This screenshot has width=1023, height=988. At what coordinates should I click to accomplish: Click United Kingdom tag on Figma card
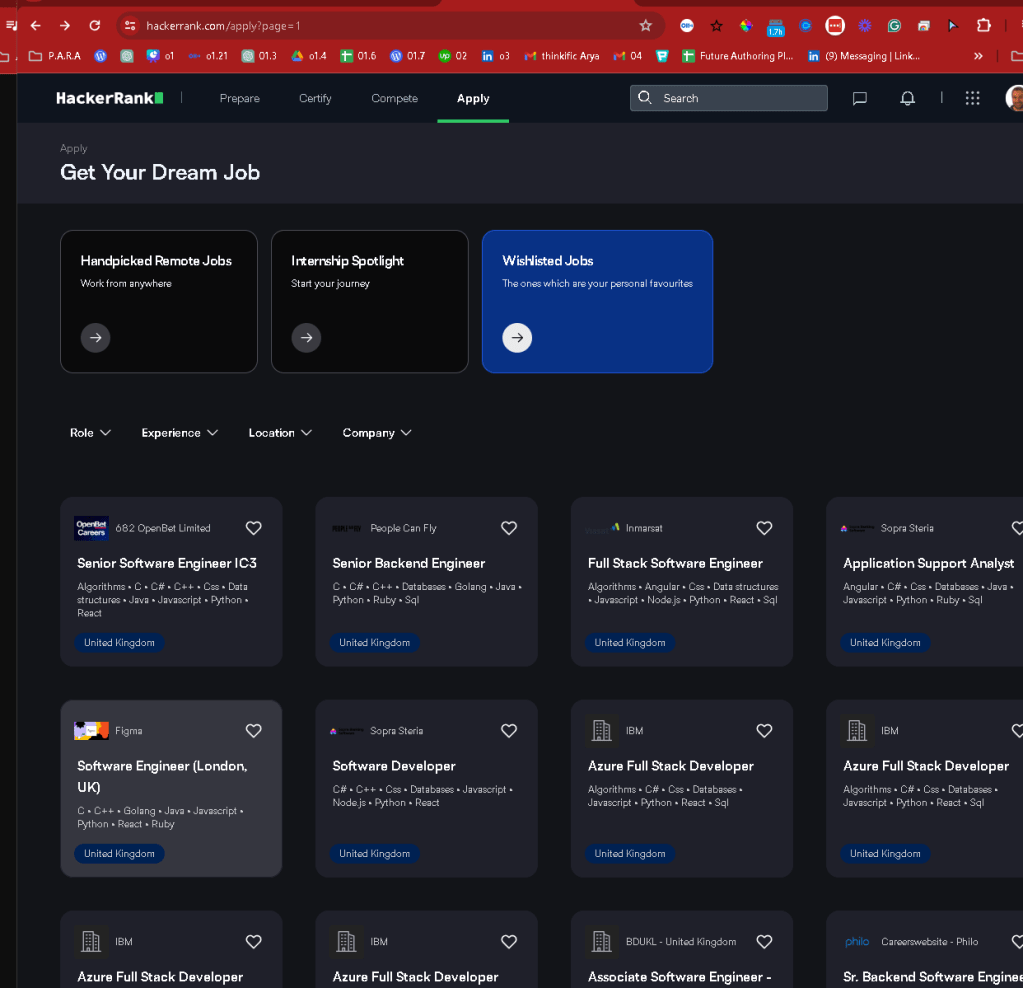(119, 854)
